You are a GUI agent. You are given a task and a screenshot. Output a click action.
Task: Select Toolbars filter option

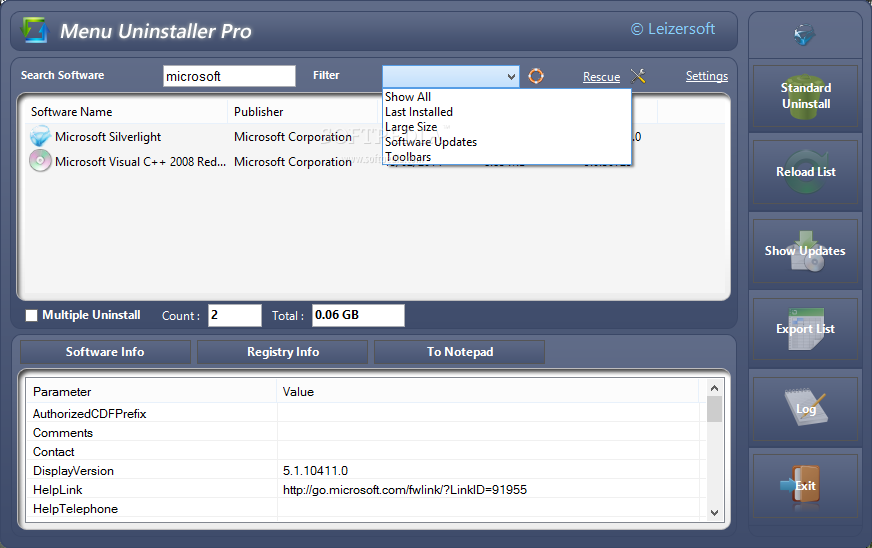click(x=507, y=157)
